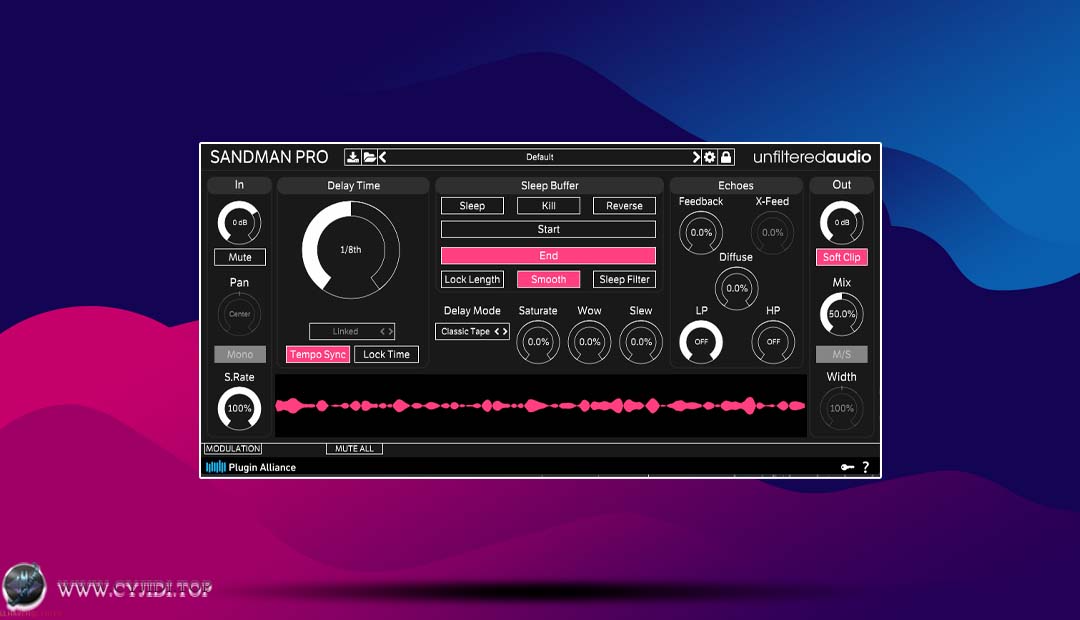Toggle the input Mute button

click(x=240, y=257)
